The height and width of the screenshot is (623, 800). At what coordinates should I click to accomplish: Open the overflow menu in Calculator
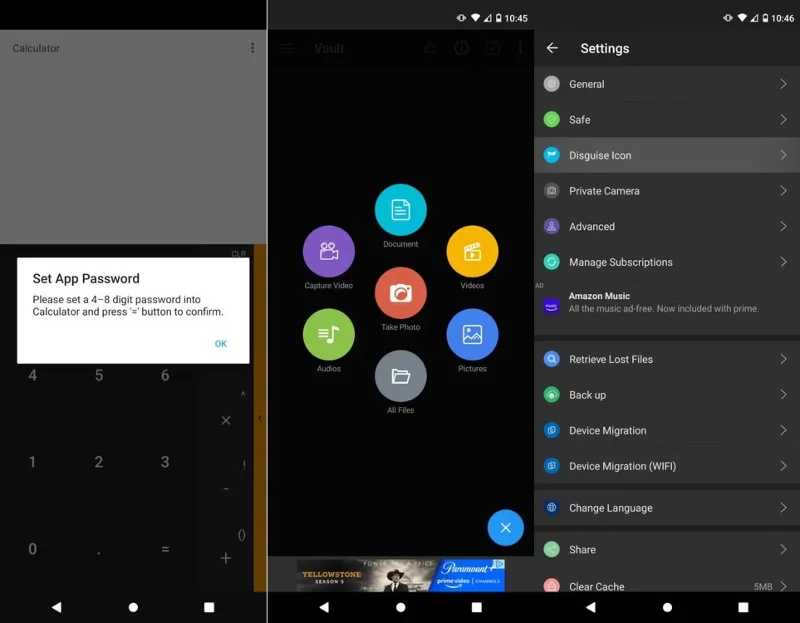coord(252,48)
